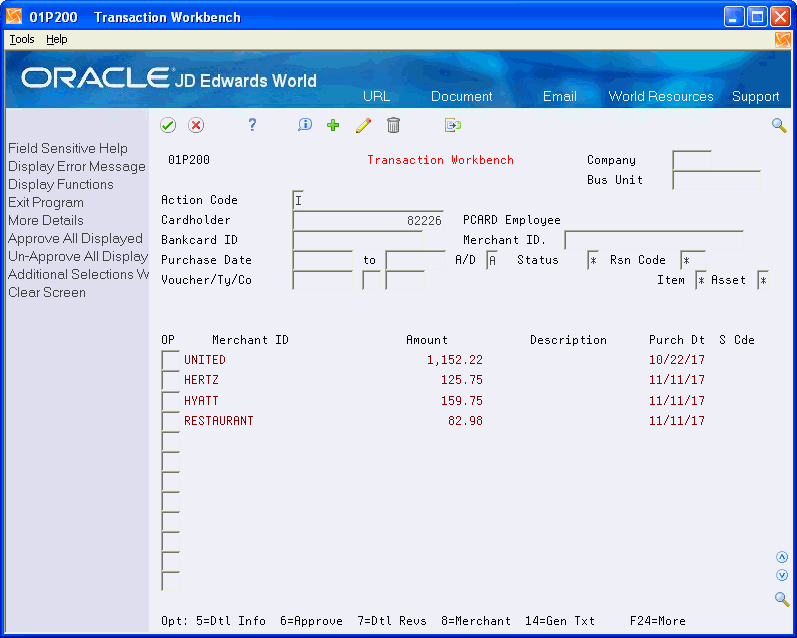Select Field Sensitive Help
This screenshot has width=797, height=638.
(68, 148)
